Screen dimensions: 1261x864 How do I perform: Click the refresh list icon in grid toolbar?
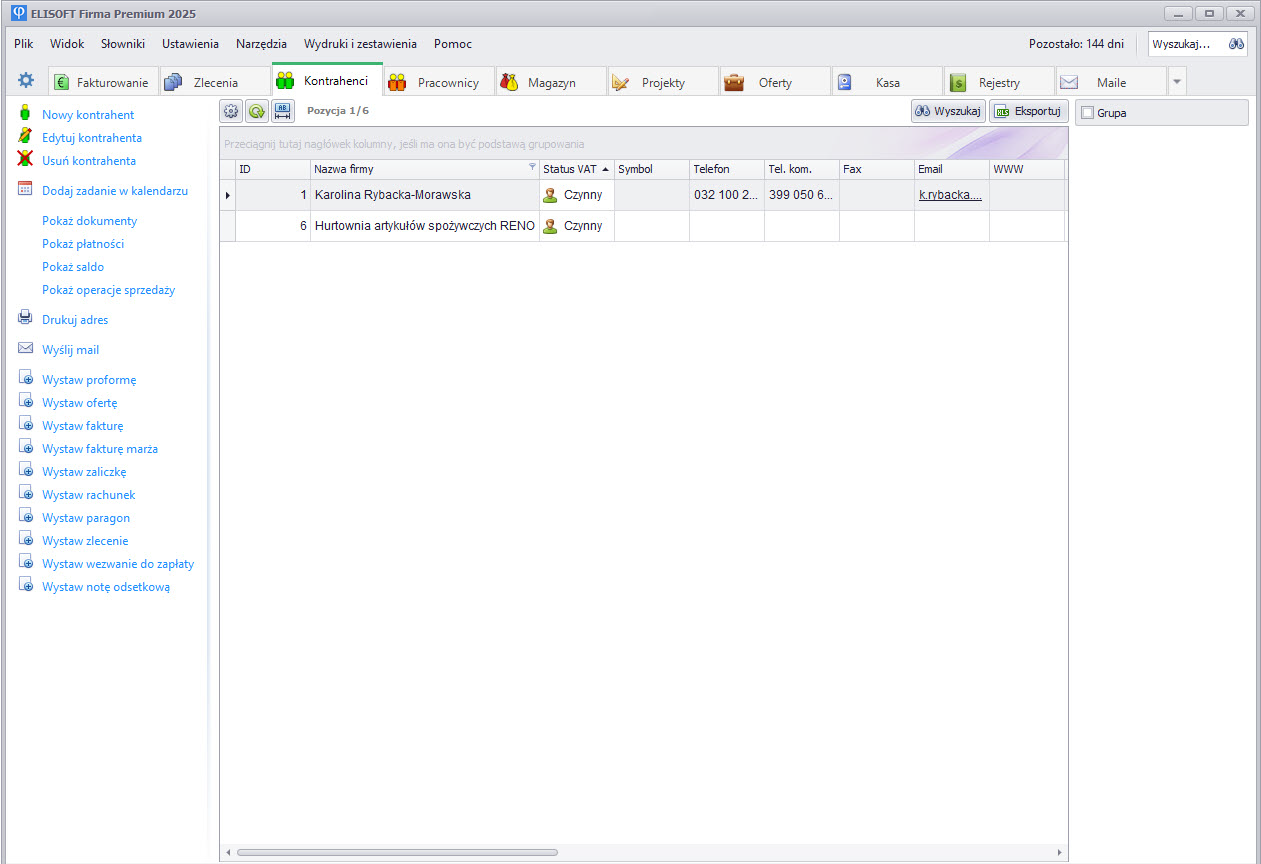(x=257, y=112)
